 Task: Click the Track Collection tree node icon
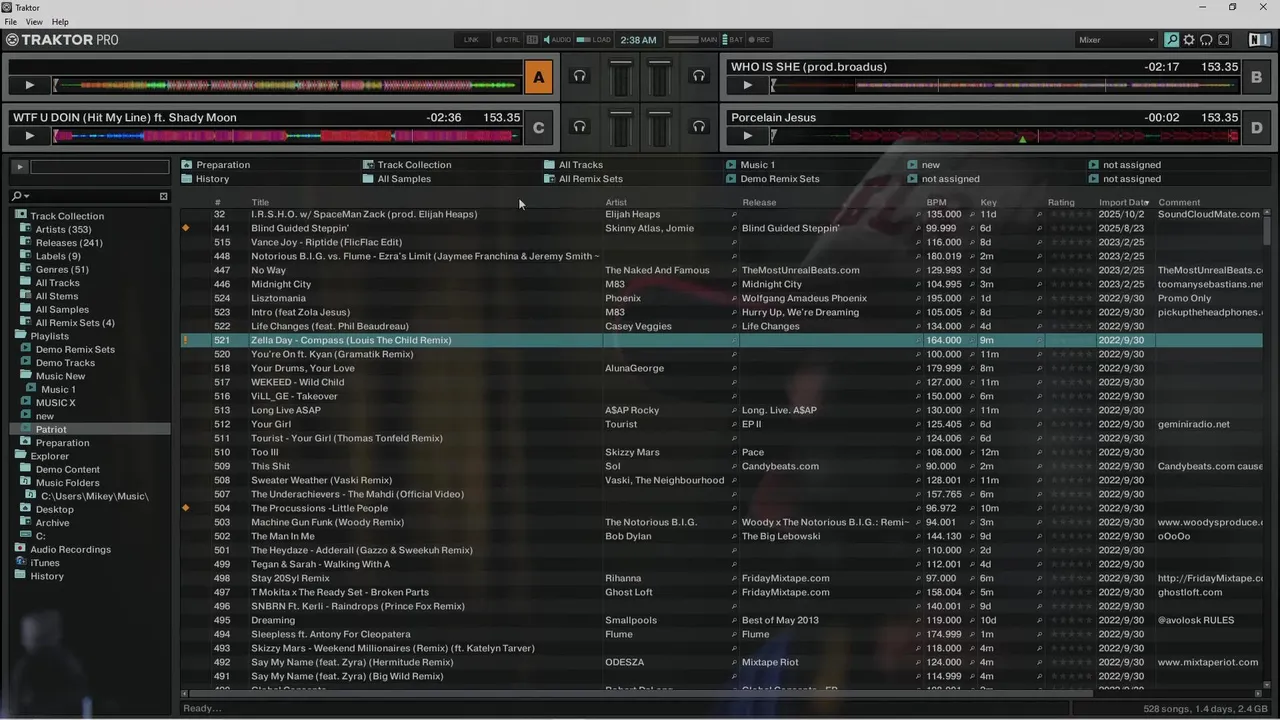[20, 216]
